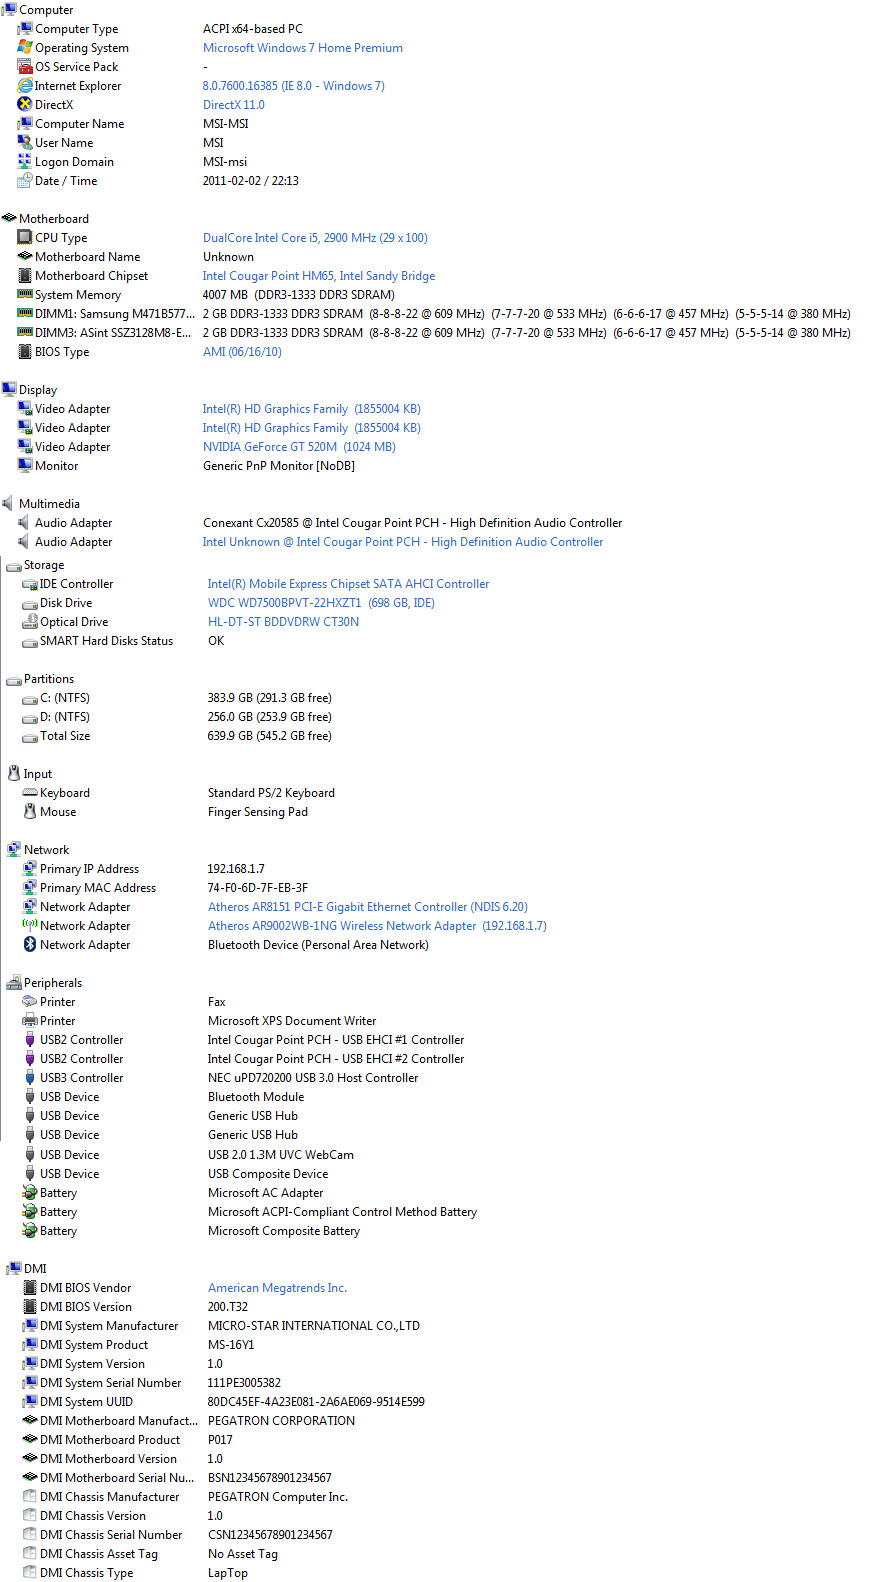The height and width of the screenshot is (1582, 869).
Task: Click the Partitions section icon
Action: 14,680
